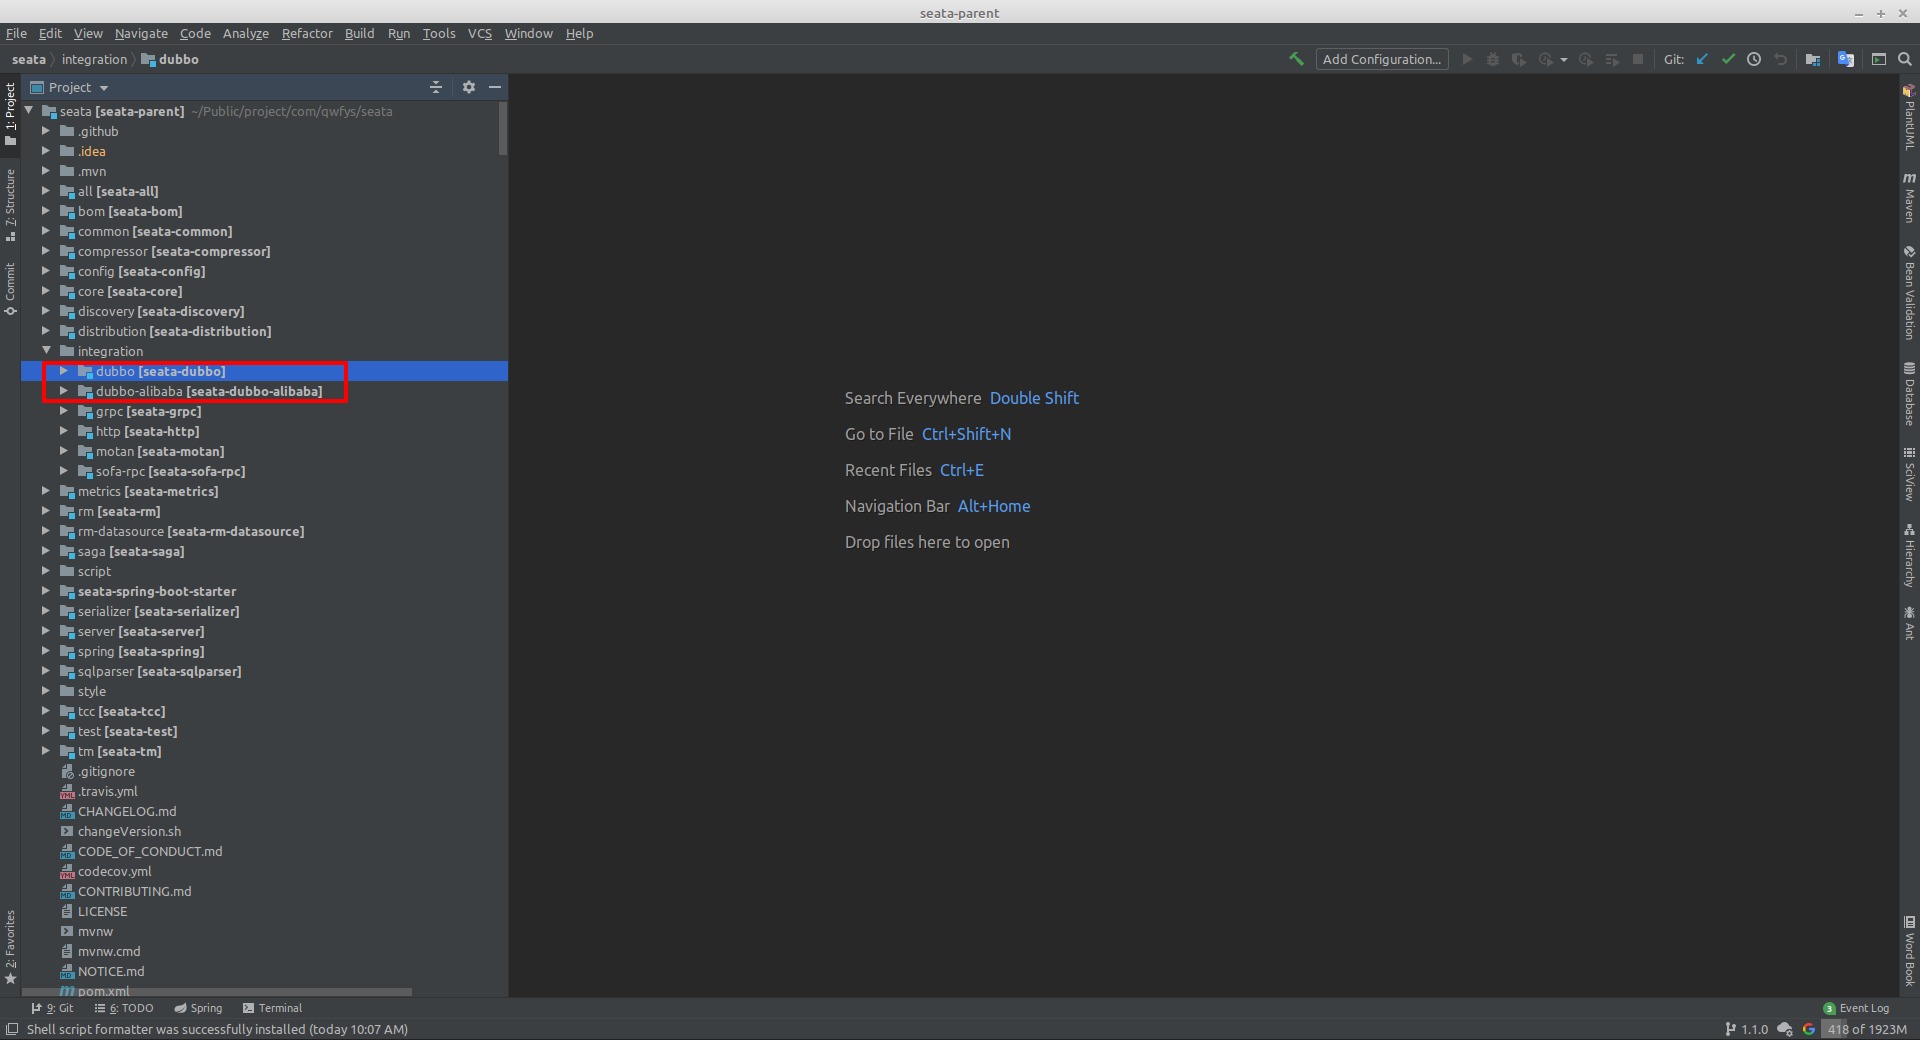Click the memory indicator 418 of 1923M
1920x1040 pixels.
[1867, 1029]
